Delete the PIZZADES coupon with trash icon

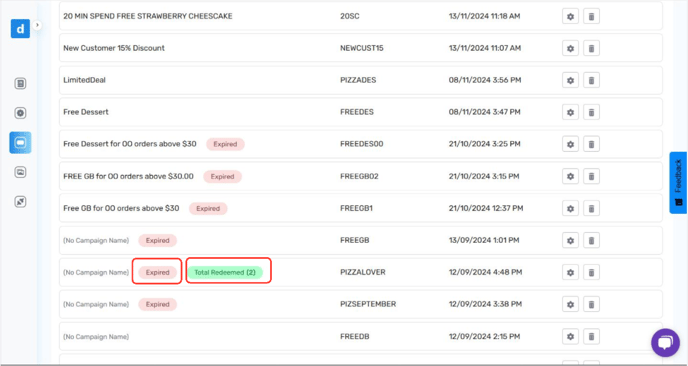(x=591, y=80)
